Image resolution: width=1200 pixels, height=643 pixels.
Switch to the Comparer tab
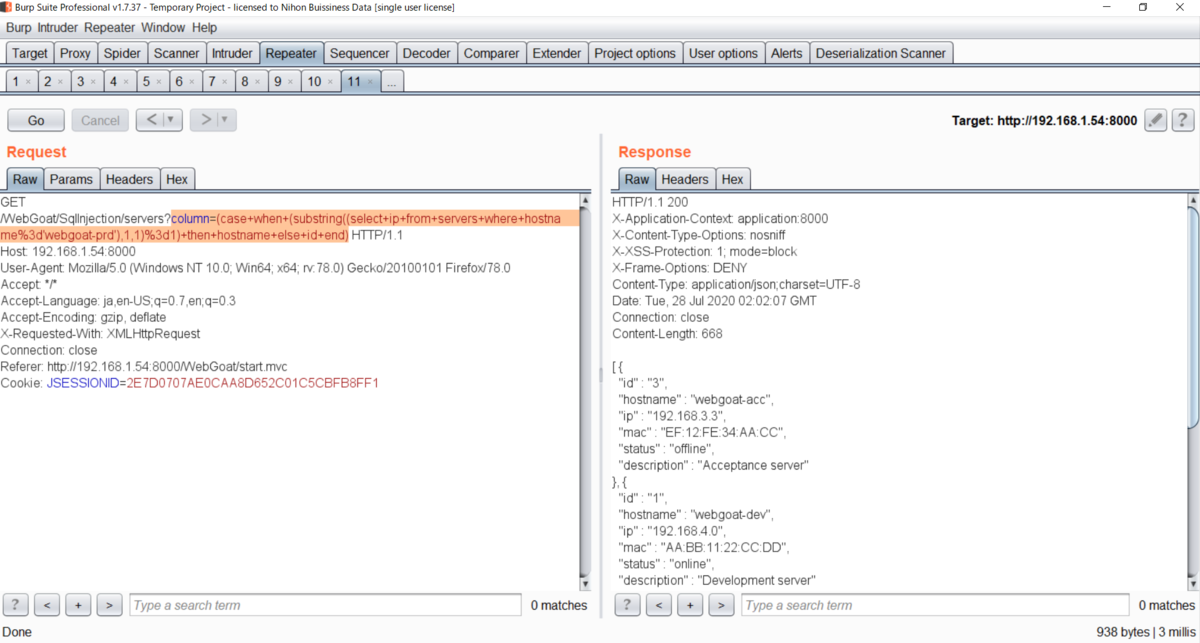(492, 53)
